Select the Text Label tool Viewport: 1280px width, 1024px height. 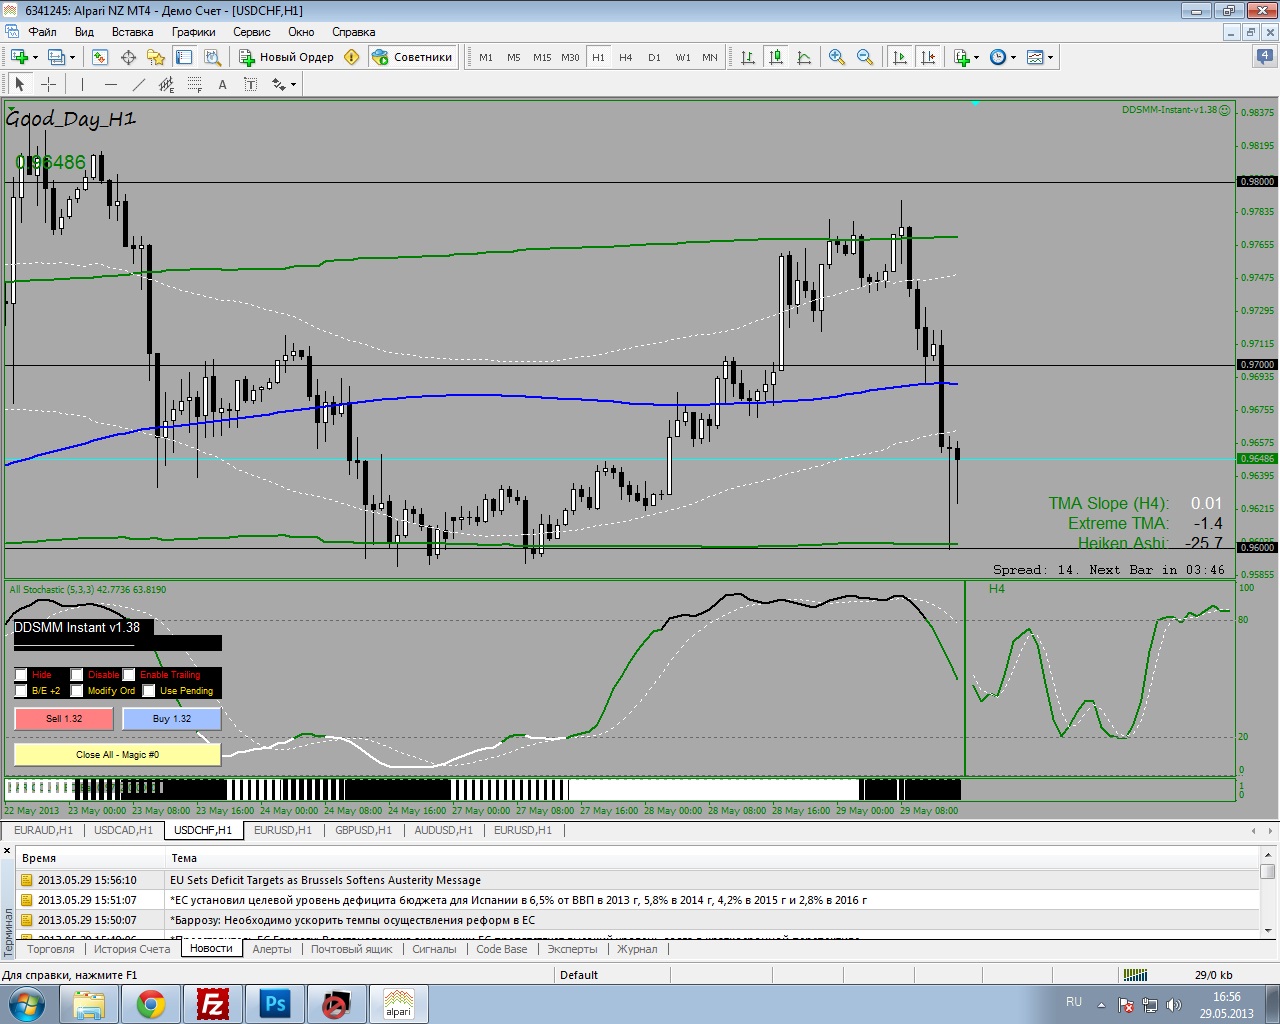point(250,84)
